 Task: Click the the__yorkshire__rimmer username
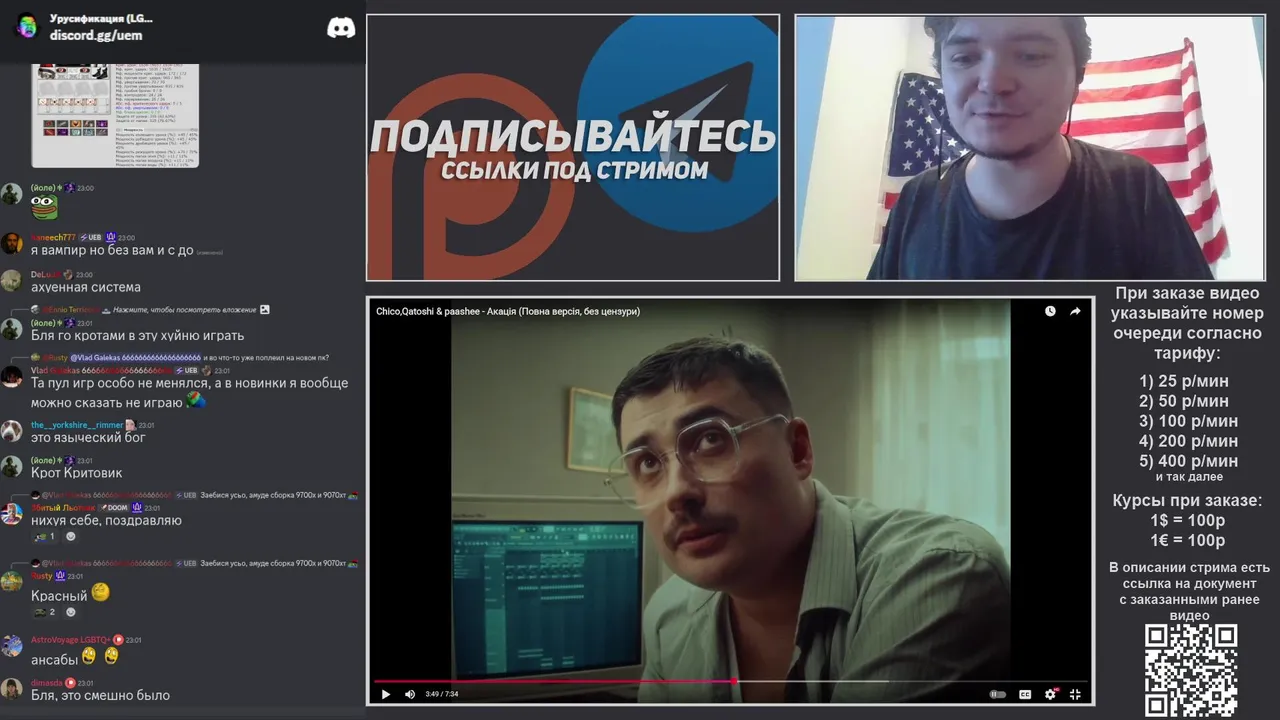(77, 425)
